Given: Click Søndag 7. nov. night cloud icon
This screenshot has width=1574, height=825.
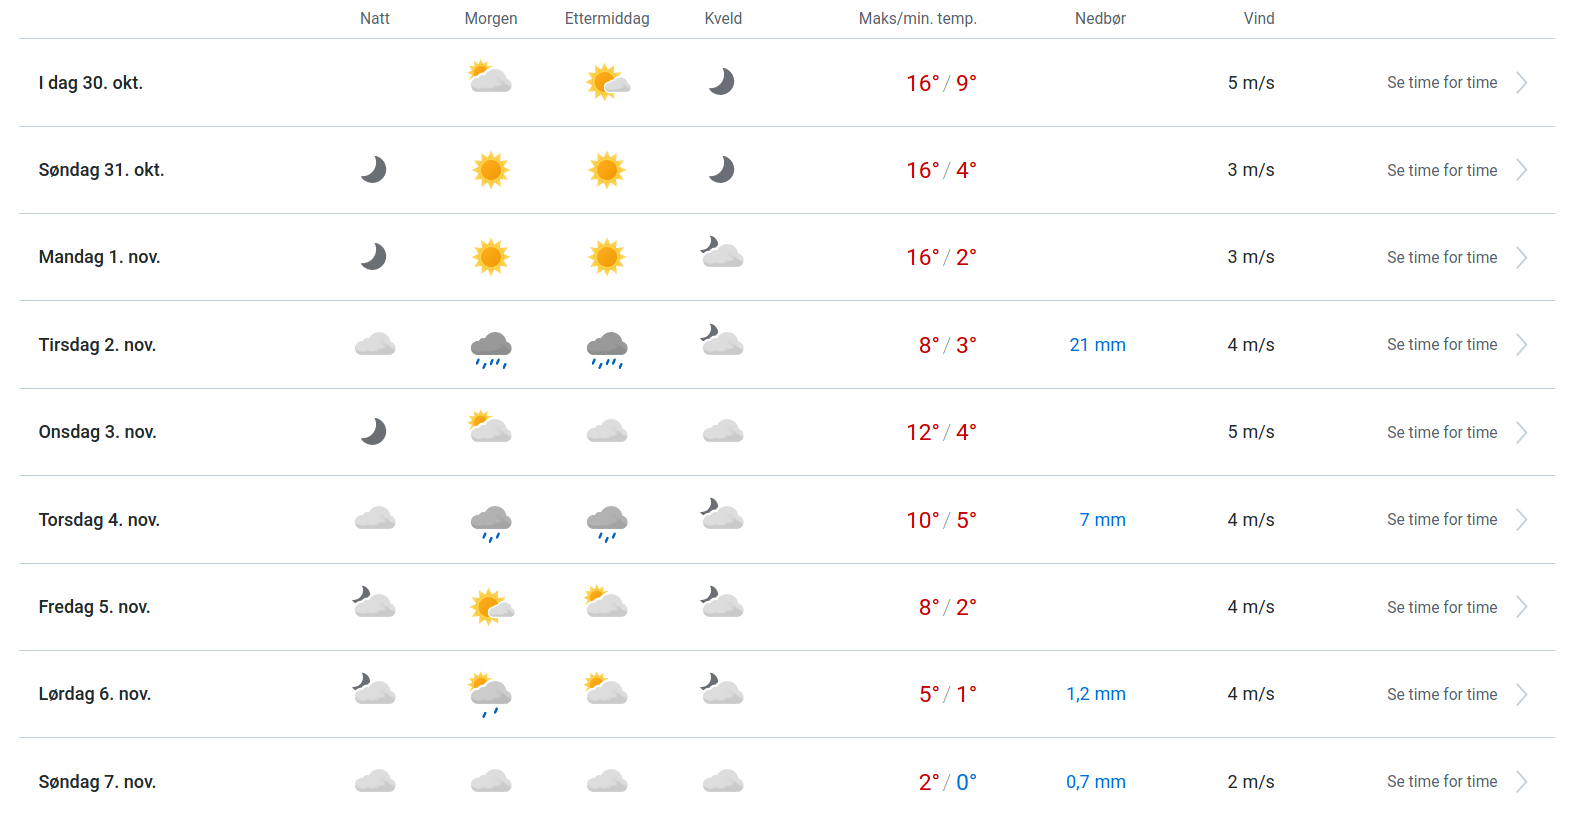Looking at the screenshot, I should tap(375, 781).
